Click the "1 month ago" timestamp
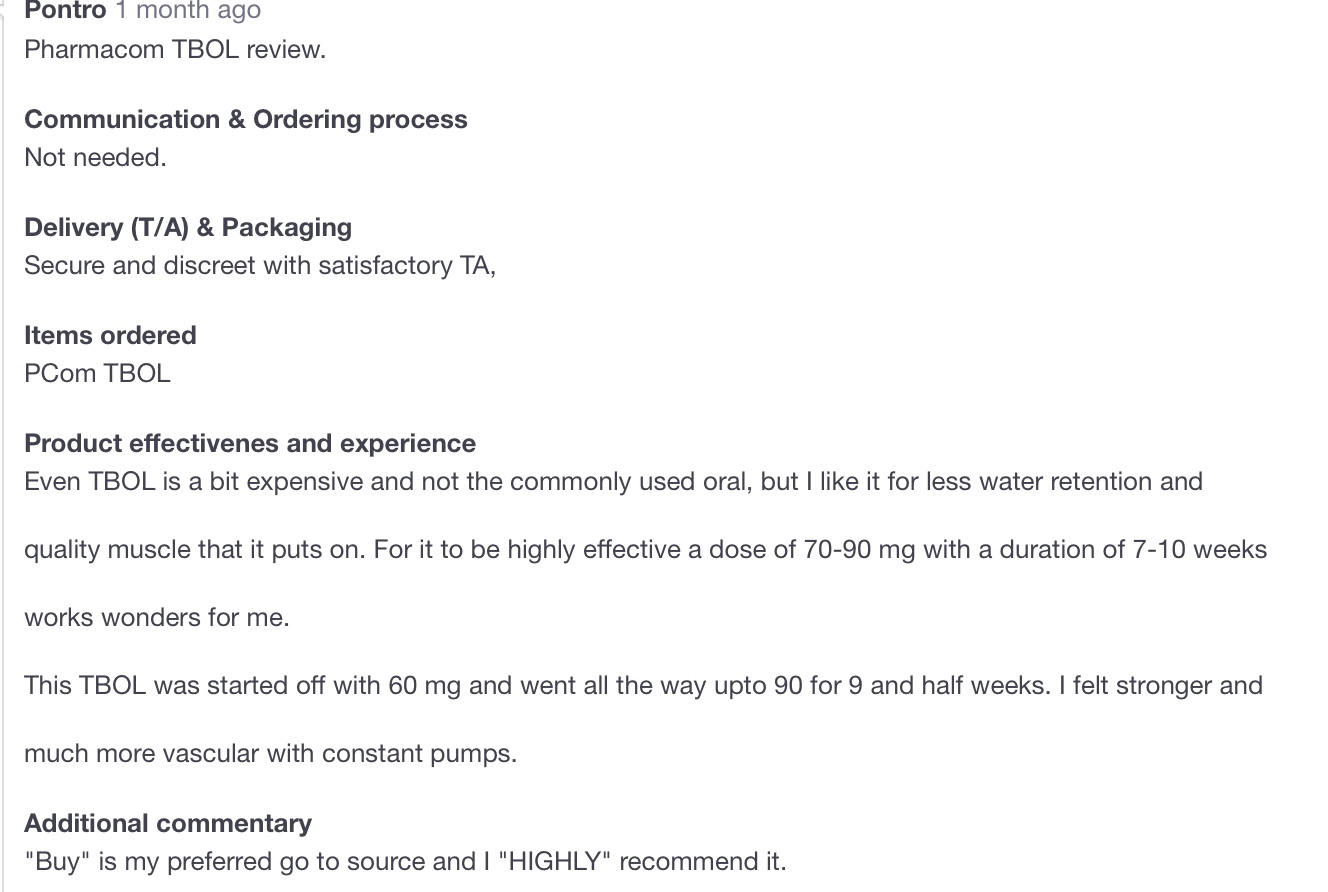 click(x=188, y=11)
